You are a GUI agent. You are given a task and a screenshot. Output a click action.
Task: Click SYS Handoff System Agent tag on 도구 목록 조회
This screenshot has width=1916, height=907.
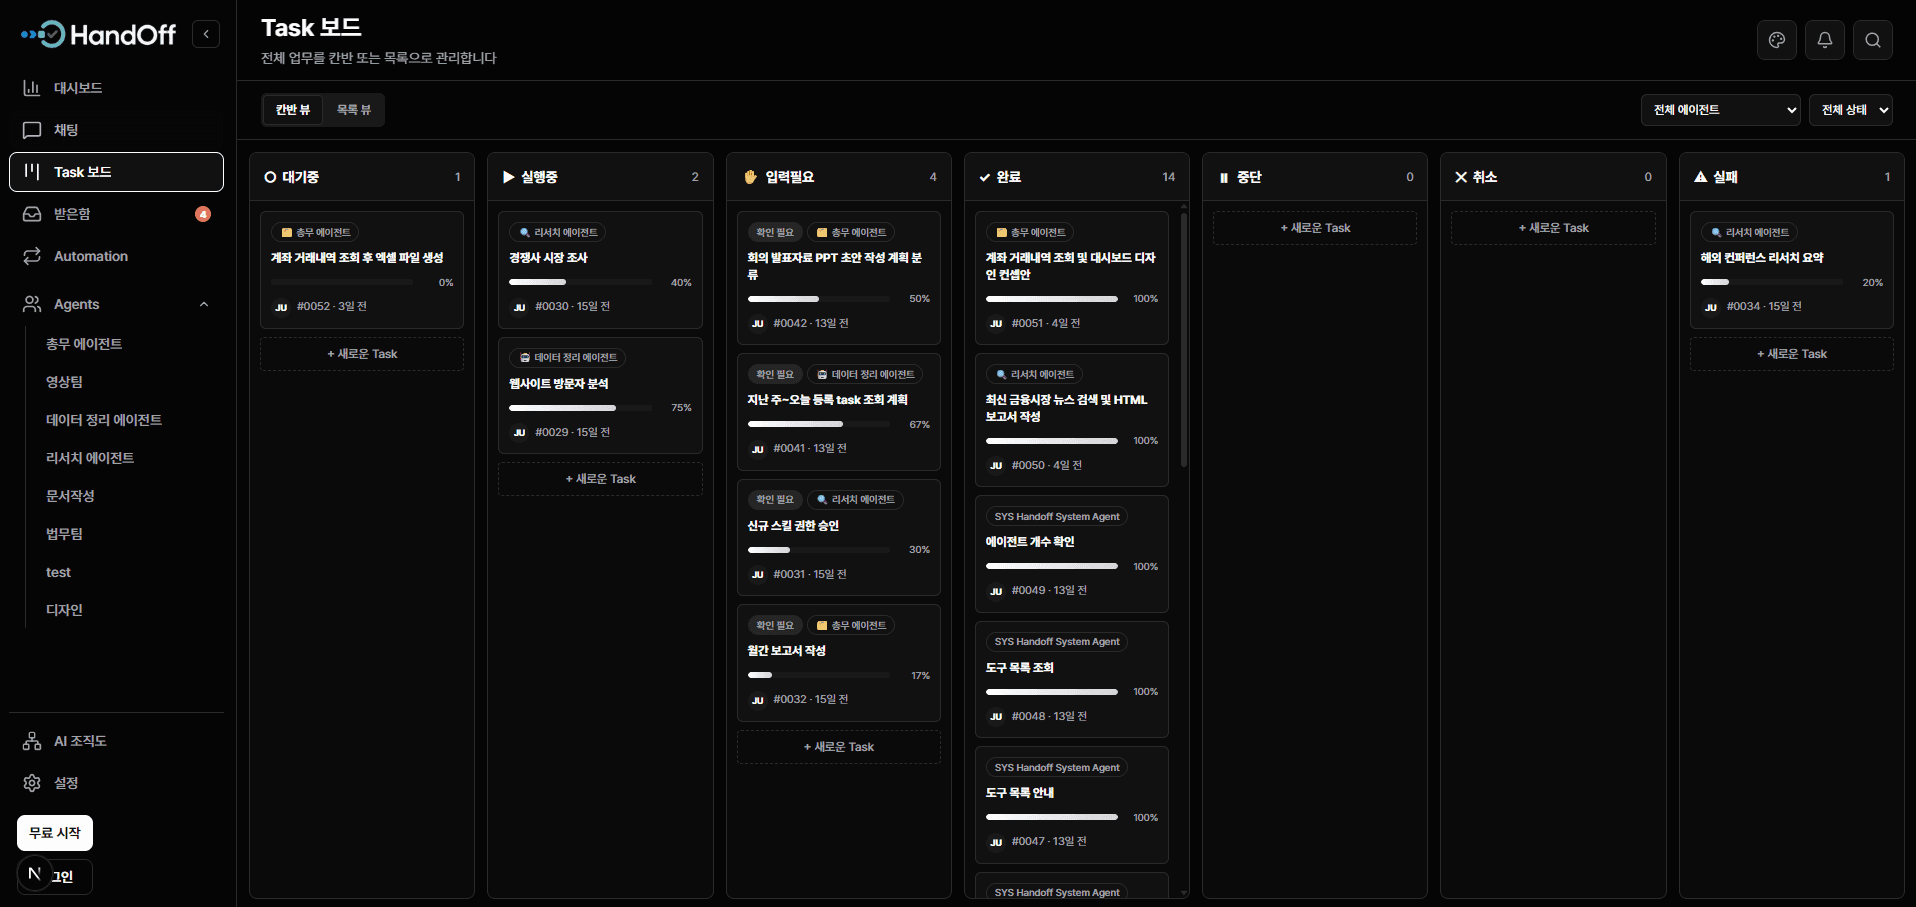point(1057,642)
